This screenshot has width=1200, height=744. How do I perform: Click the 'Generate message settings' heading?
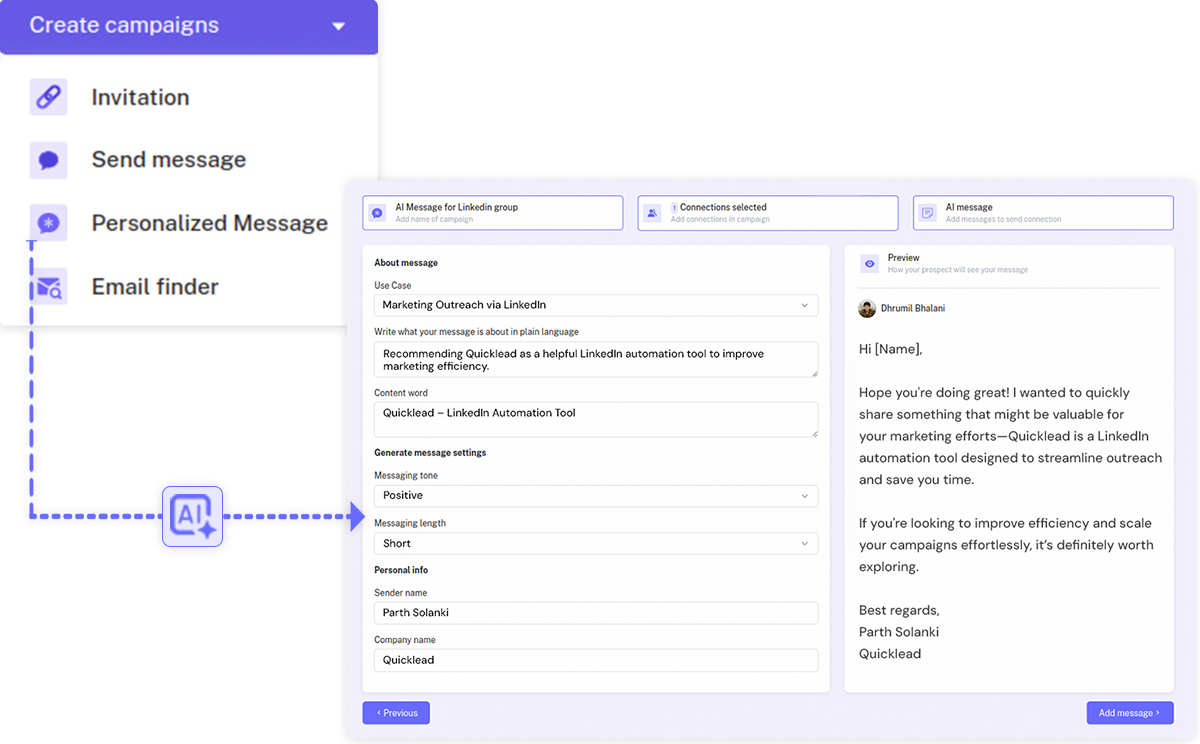point(430,453)
